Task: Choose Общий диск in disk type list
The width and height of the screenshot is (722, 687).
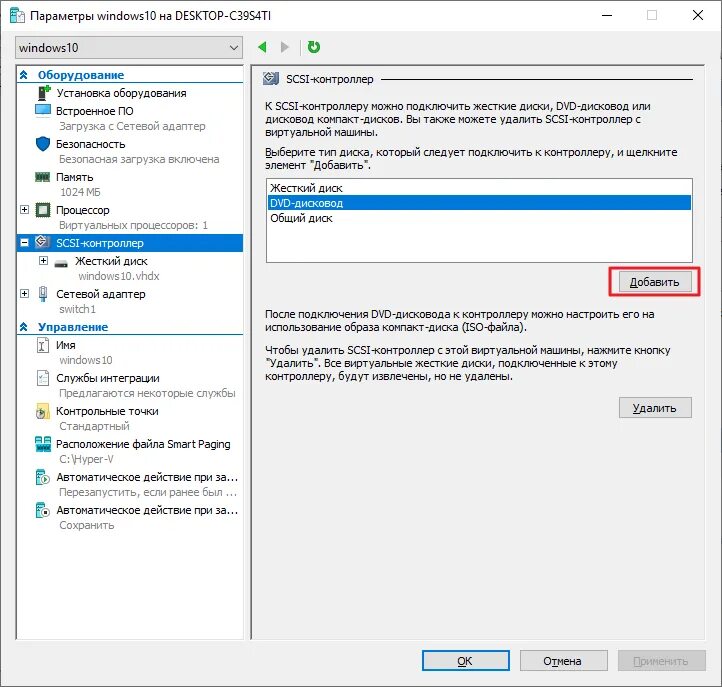Action: [x=479, y=218]
